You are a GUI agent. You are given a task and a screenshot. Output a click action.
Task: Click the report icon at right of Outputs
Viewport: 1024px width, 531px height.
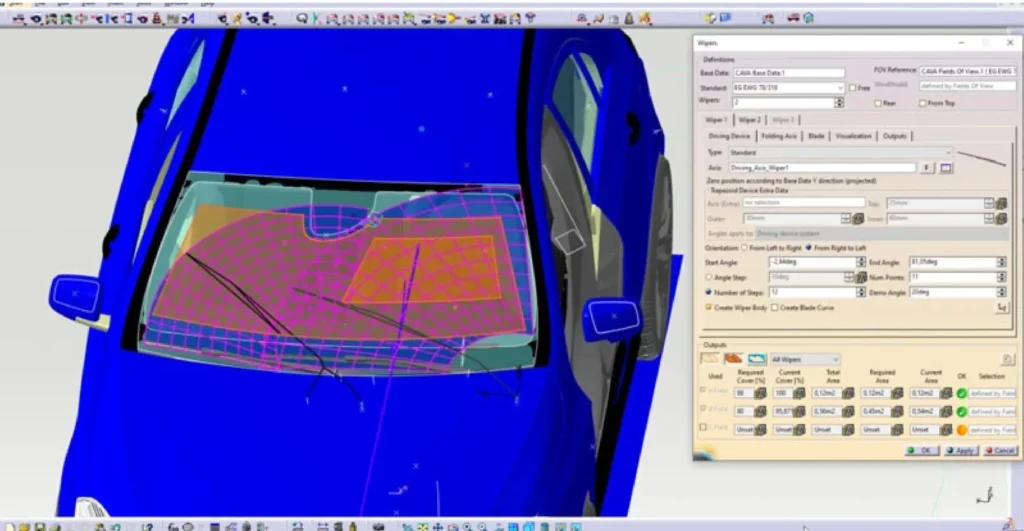click(1007, 359)
